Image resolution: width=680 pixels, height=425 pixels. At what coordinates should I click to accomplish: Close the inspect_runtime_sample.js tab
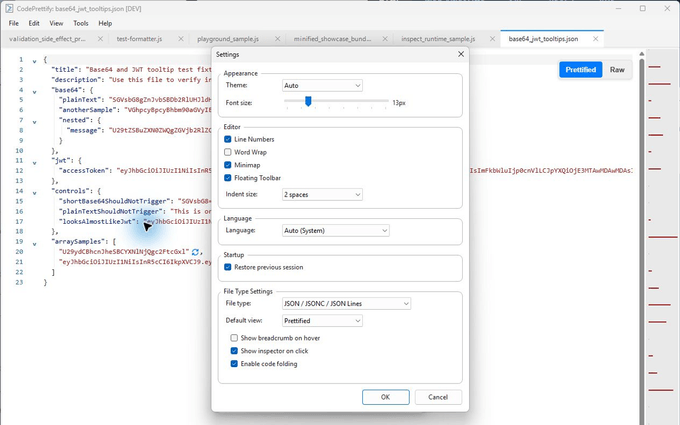pyautogui.click(x=492, y=39)
